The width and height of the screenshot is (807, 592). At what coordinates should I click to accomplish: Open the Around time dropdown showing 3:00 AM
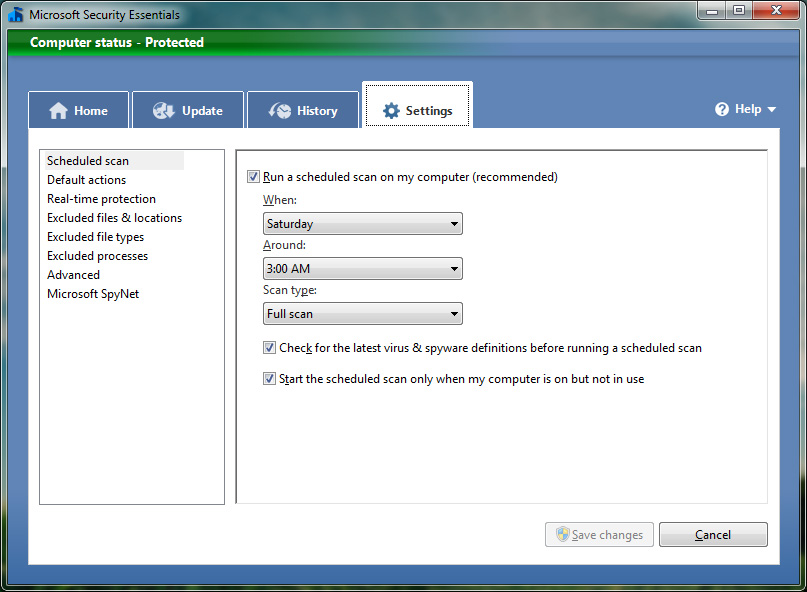[x=363, y=269]
